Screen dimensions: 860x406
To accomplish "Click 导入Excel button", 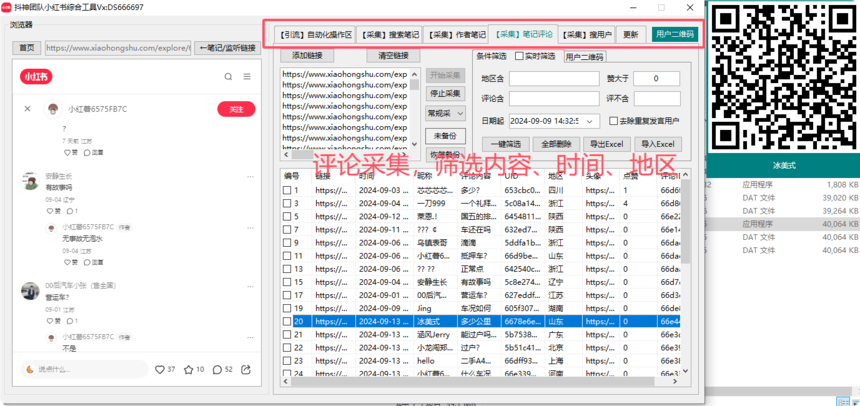I will [x=658, y=144].
